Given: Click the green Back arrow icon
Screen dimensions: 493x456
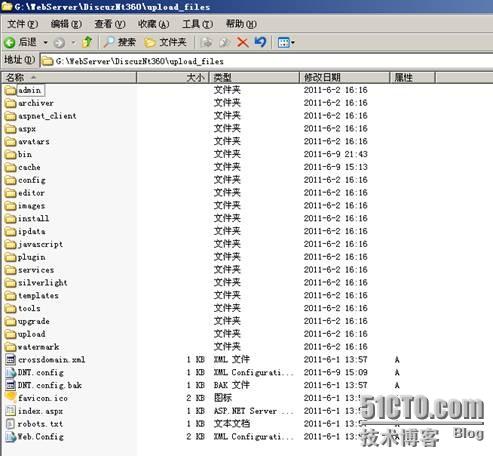Looking at the screenshot, I should pyautogui.click(x=9, y=42).
